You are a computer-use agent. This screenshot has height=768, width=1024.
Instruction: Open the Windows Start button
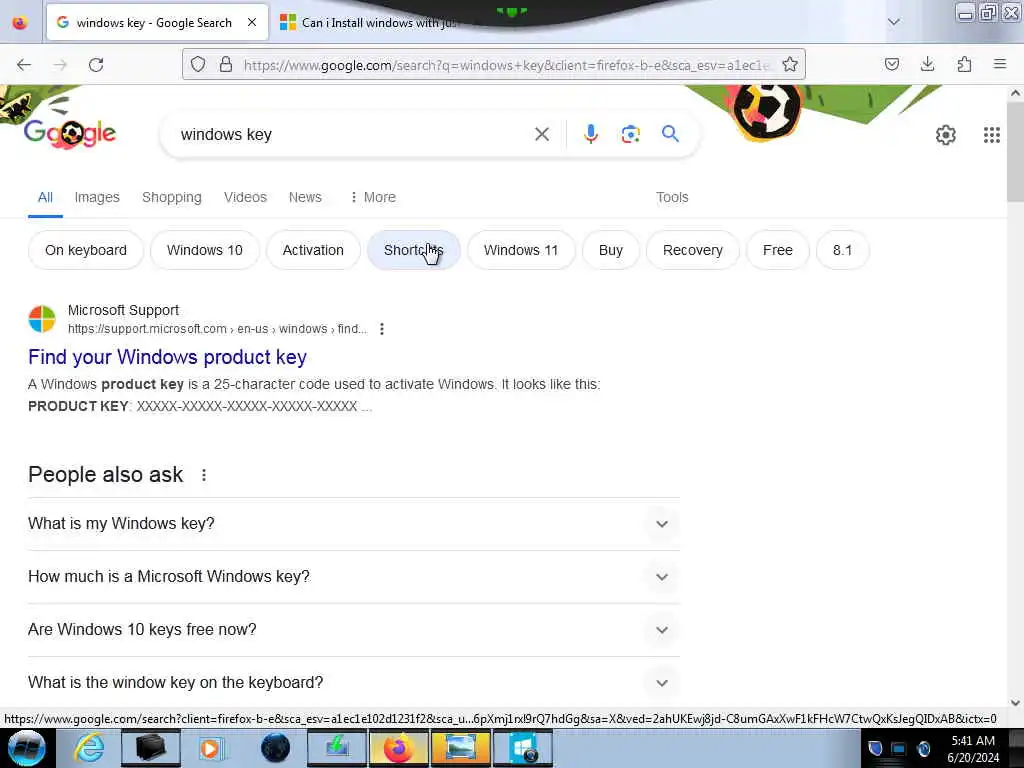point(26,748)
